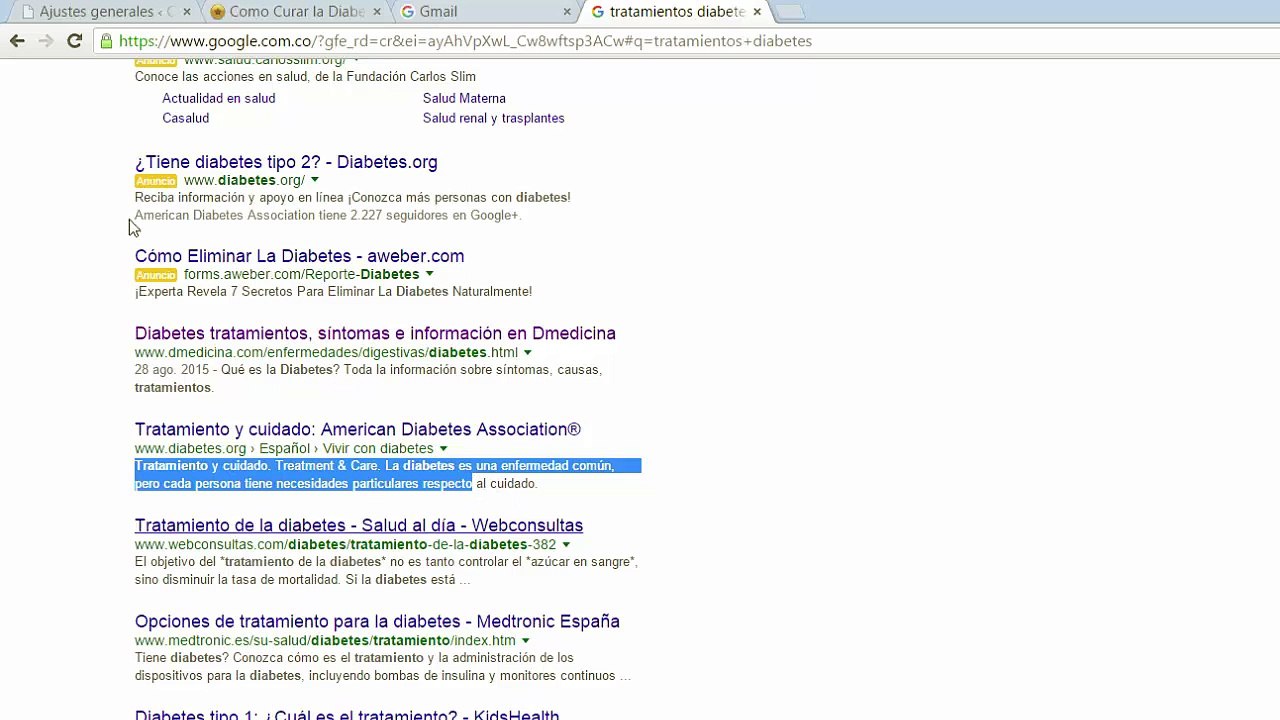The width and height of the screenshot is (1280, 720).
Task: Expand dropdown next to dmedicina.com URL
Action: click(528, 352)
